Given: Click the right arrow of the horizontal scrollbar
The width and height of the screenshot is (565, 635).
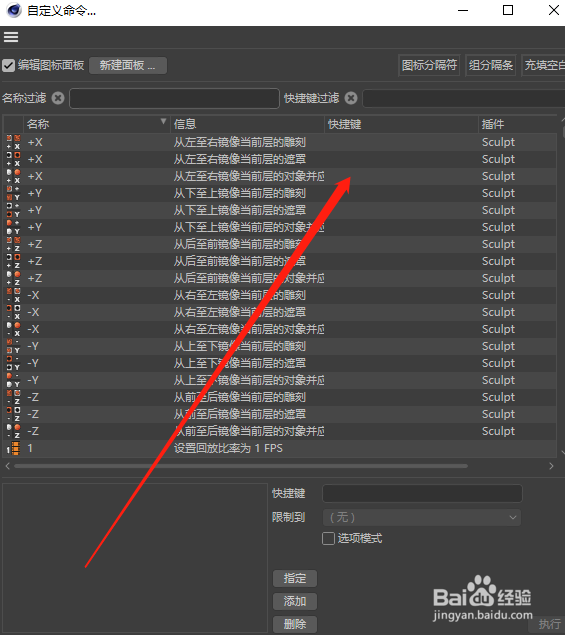Looking at the screenshot, I should 551,466.
